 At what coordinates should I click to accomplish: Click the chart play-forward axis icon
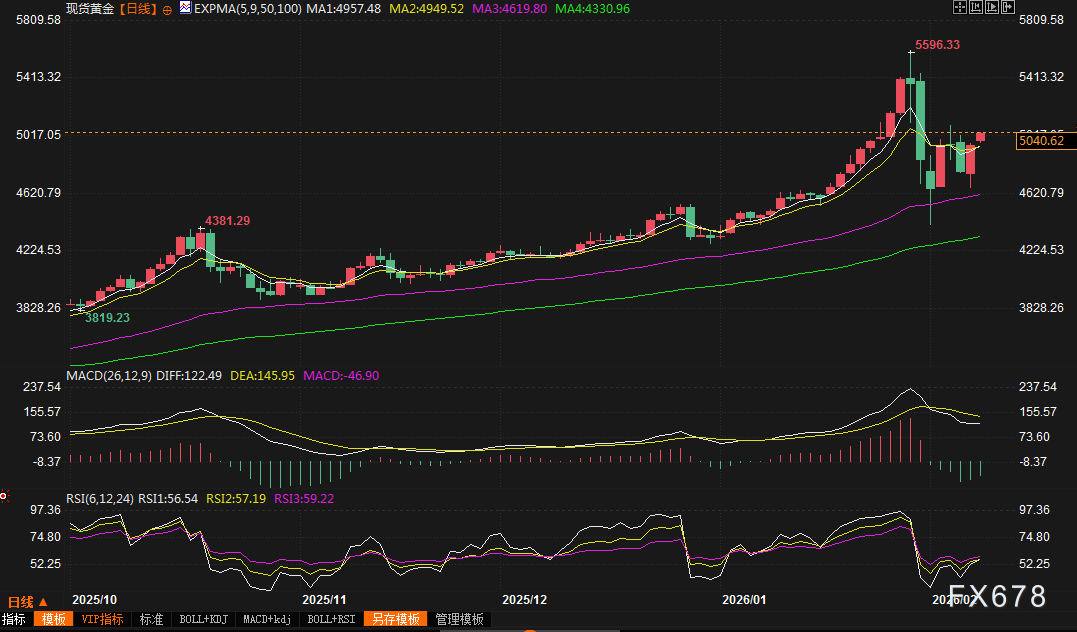[992, 7]
